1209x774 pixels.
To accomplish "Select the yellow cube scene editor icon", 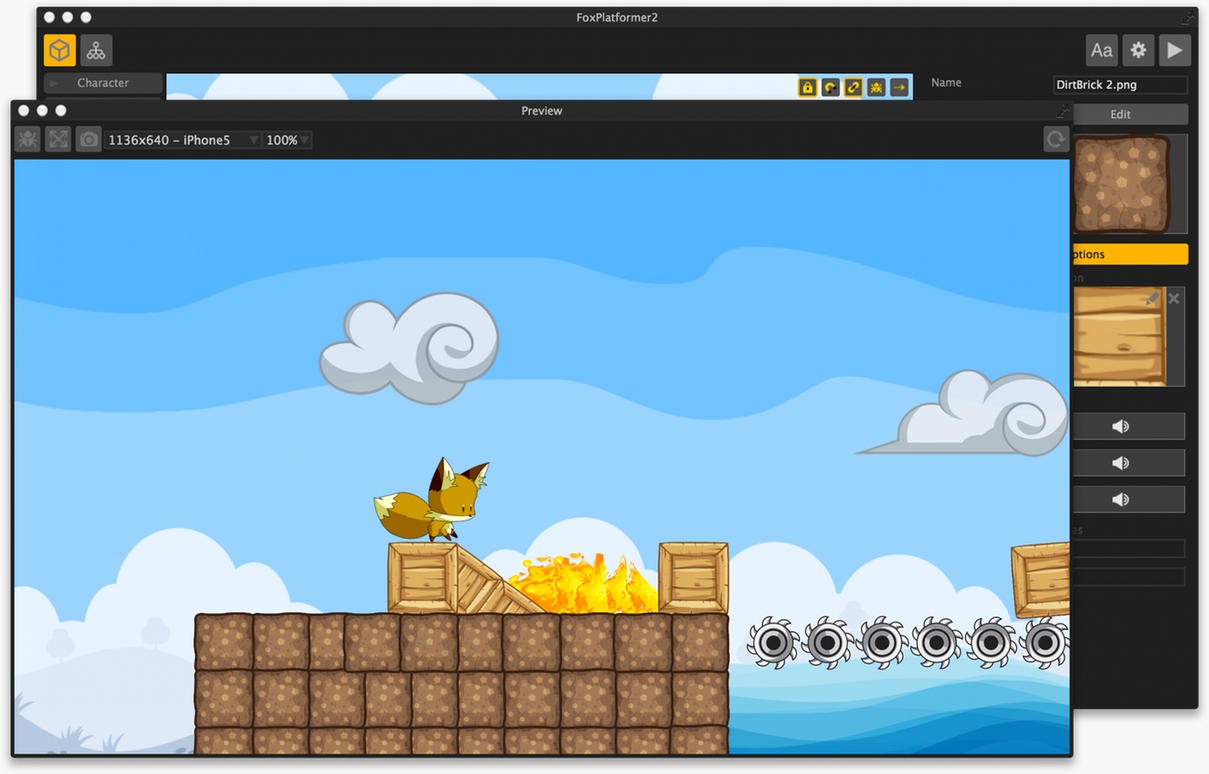I will pos(59,50).
